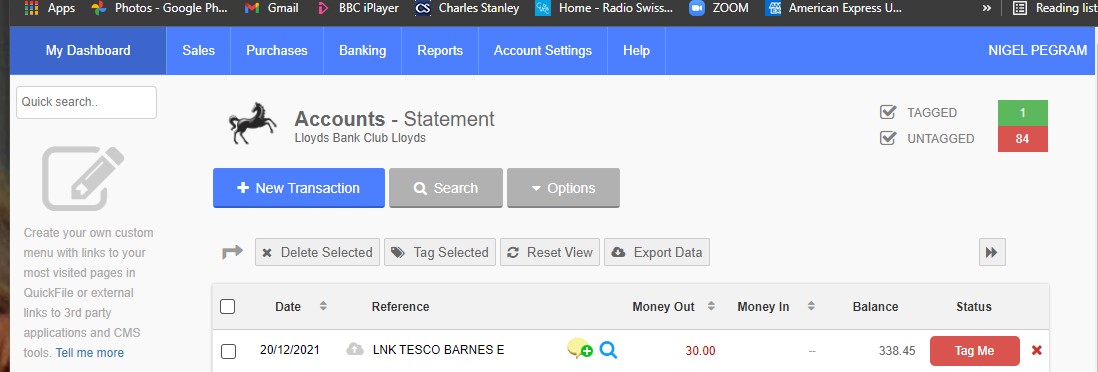Delete transaction with the red X icon
The height and width of the screenshot is (372, 1098).
[1036, 350]
